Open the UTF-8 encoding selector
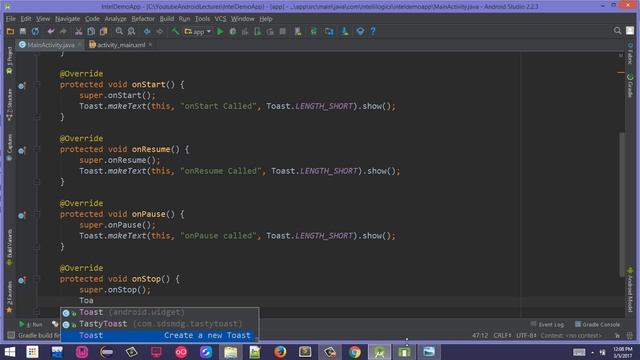640x360 pixels. pos(526,336)
